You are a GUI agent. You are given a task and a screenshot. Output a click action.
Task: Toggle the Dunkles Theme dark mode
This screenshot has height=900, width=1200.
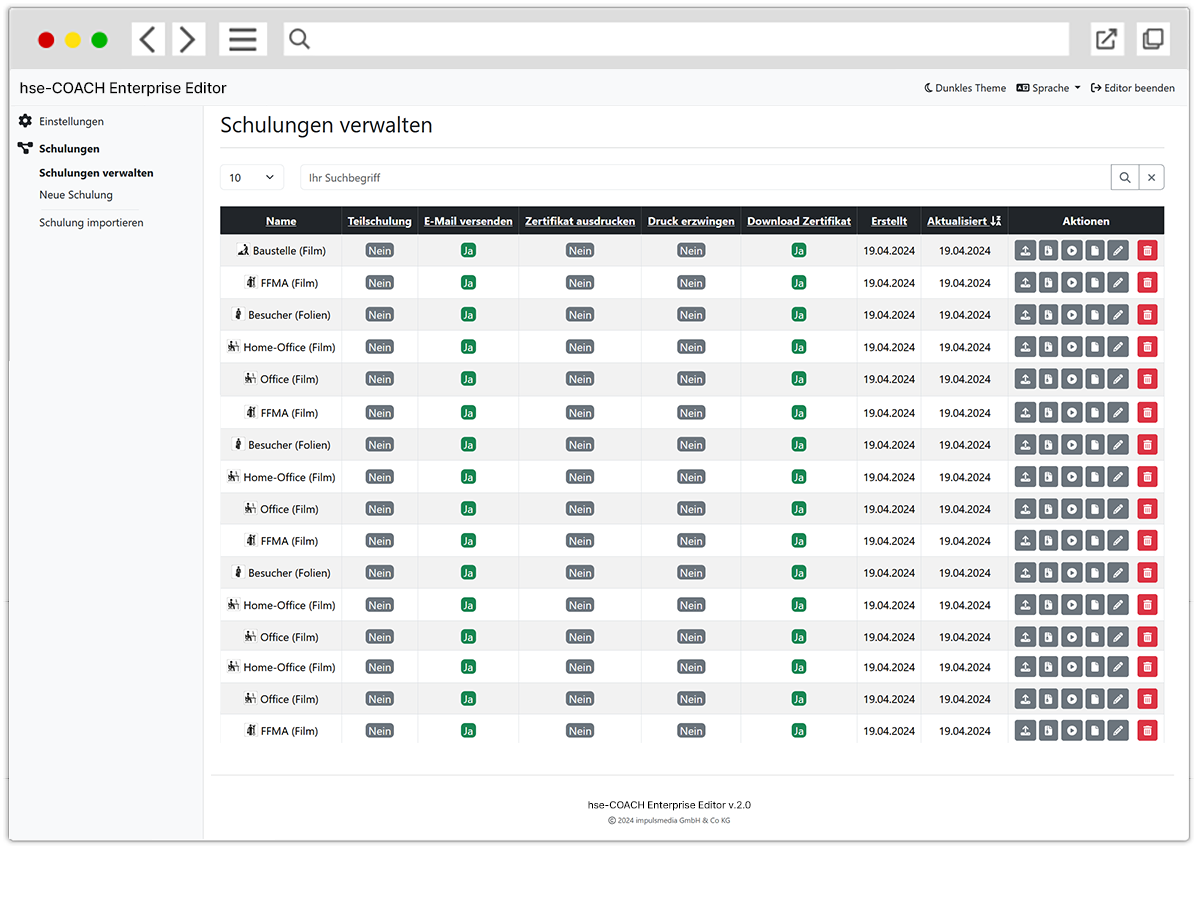[965, 88]
